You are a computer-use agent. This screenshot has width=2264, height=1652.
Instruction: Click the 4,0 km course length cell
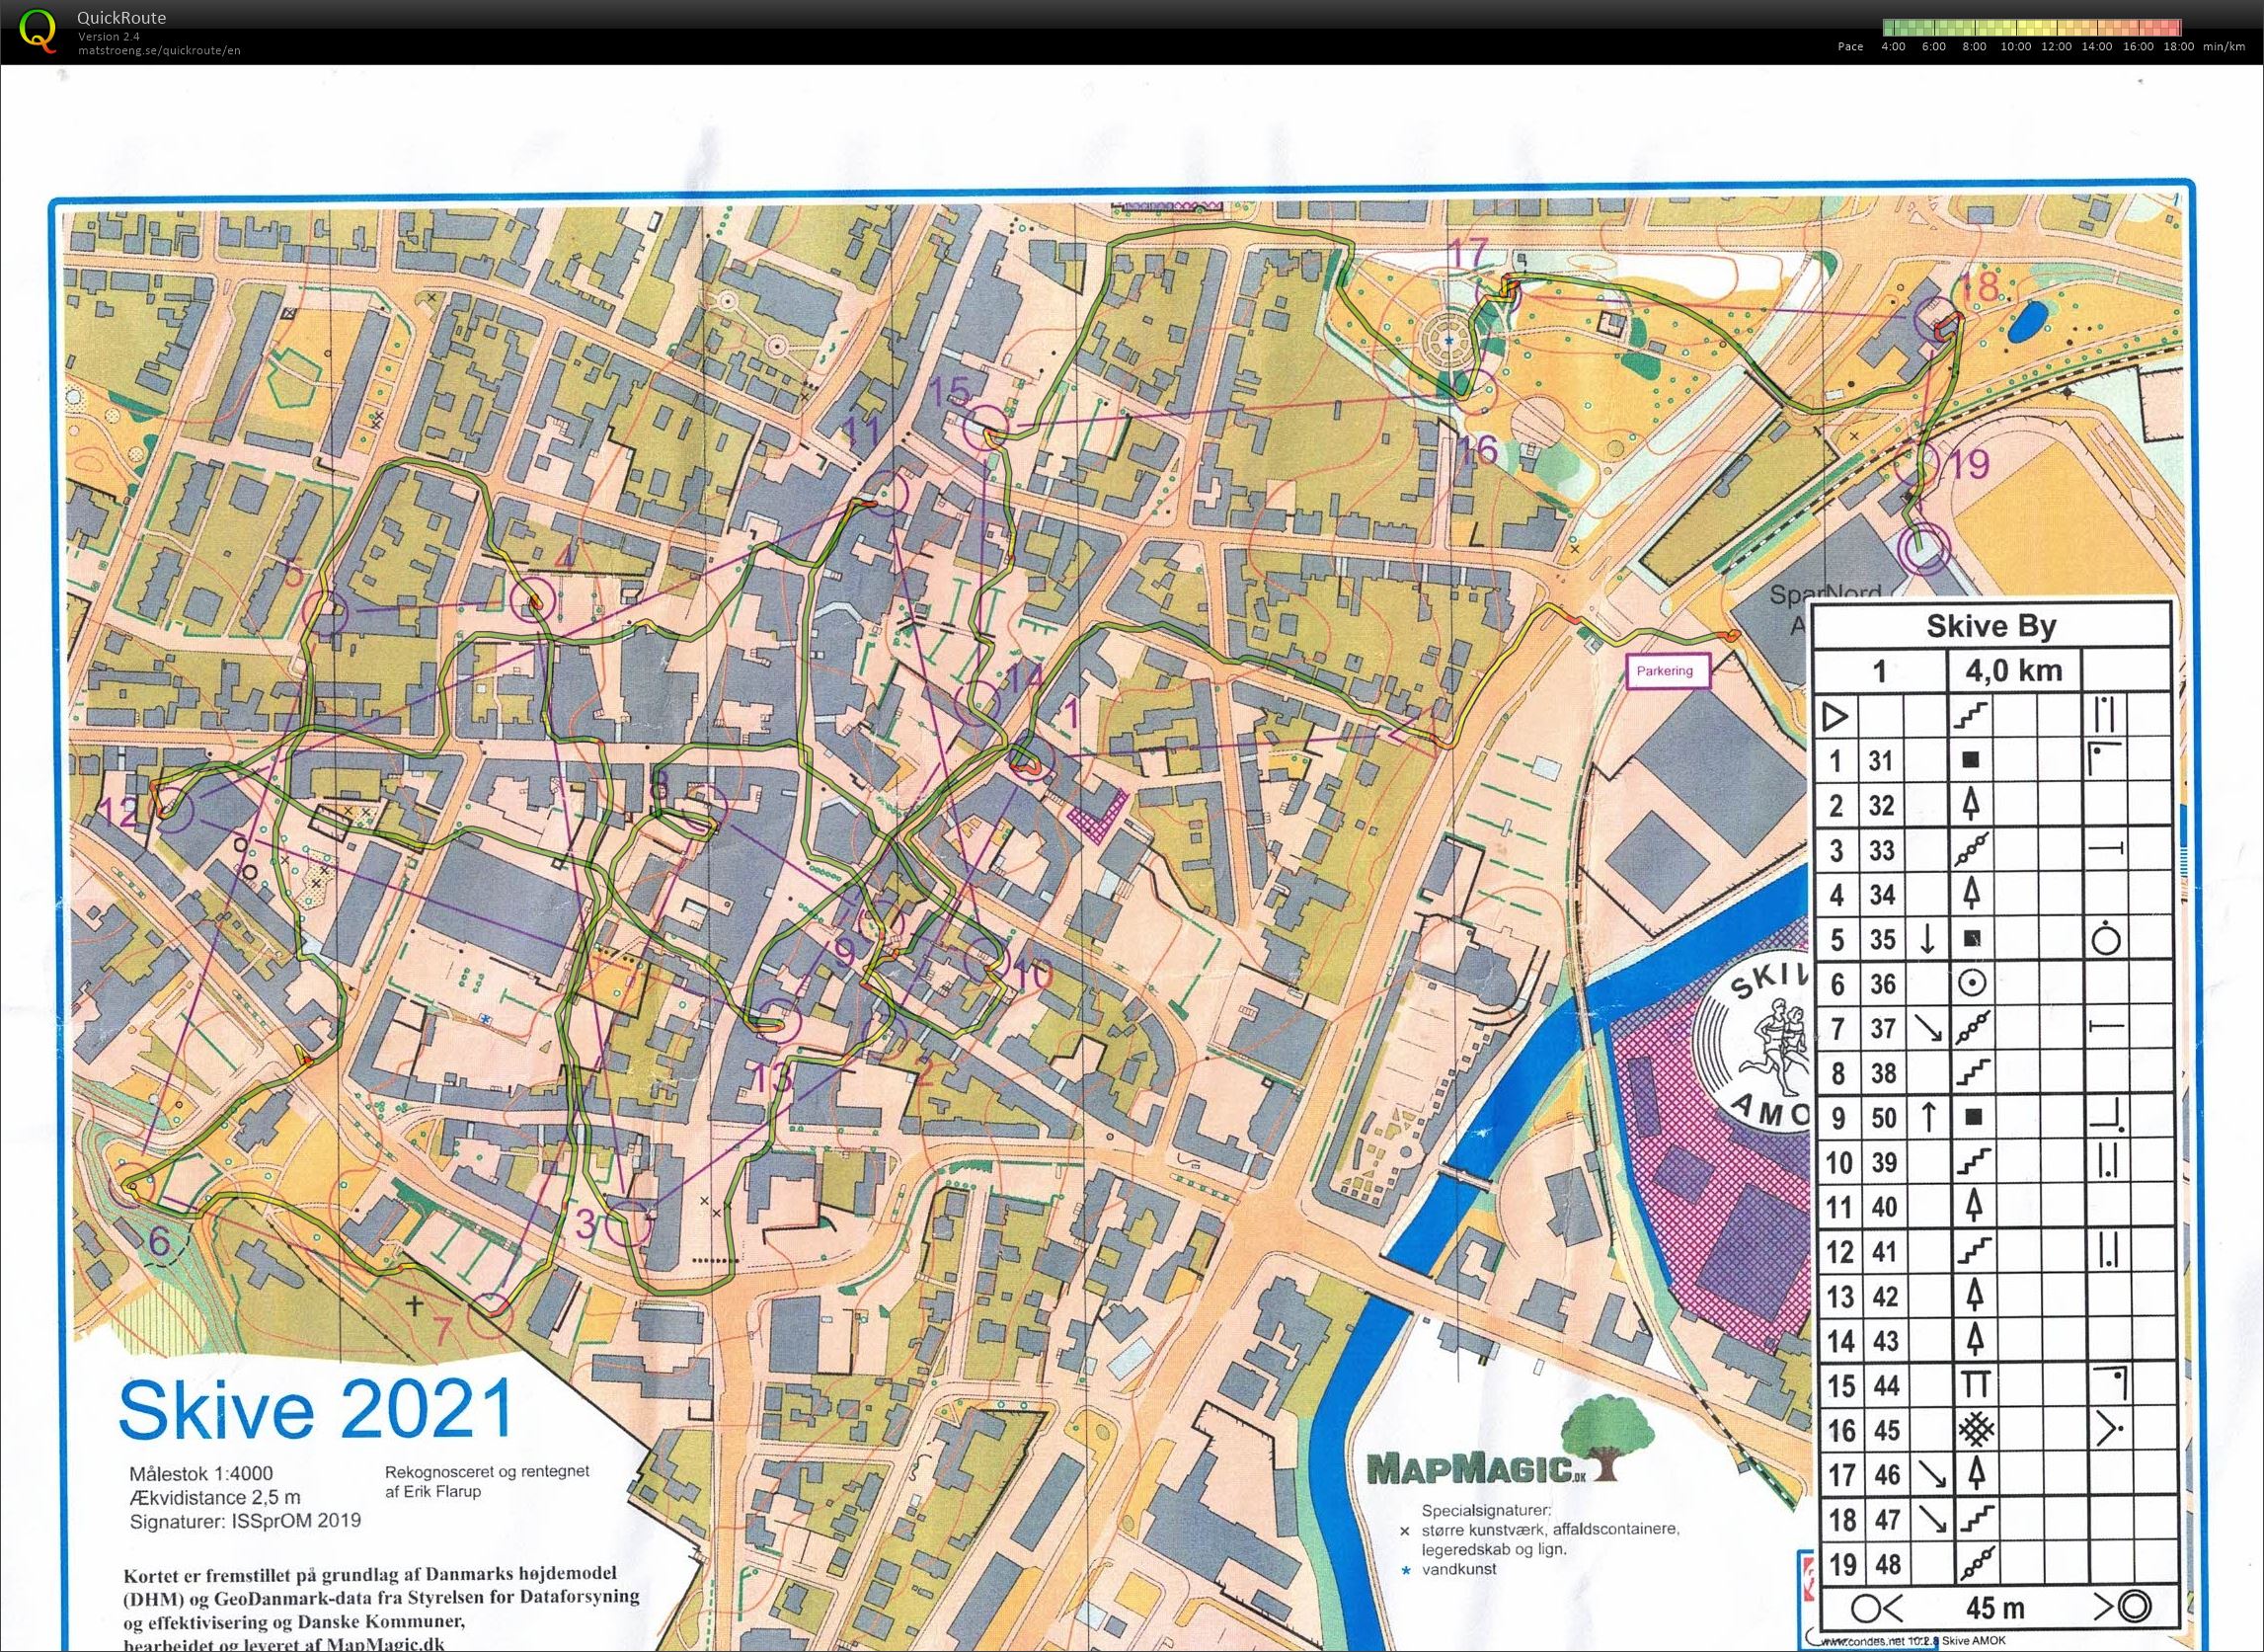pos(2014,670)
